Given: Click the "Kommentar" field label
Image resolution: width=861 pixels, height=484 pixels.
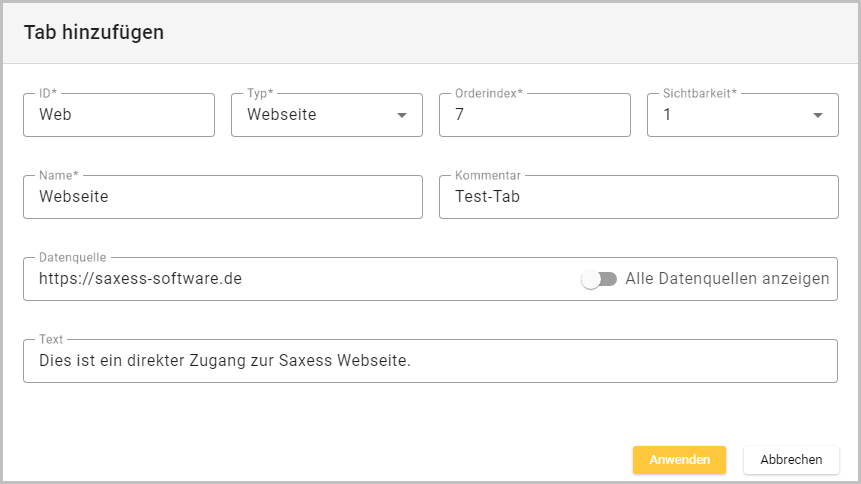Looking at the screenshot, I should click(487, 175).
